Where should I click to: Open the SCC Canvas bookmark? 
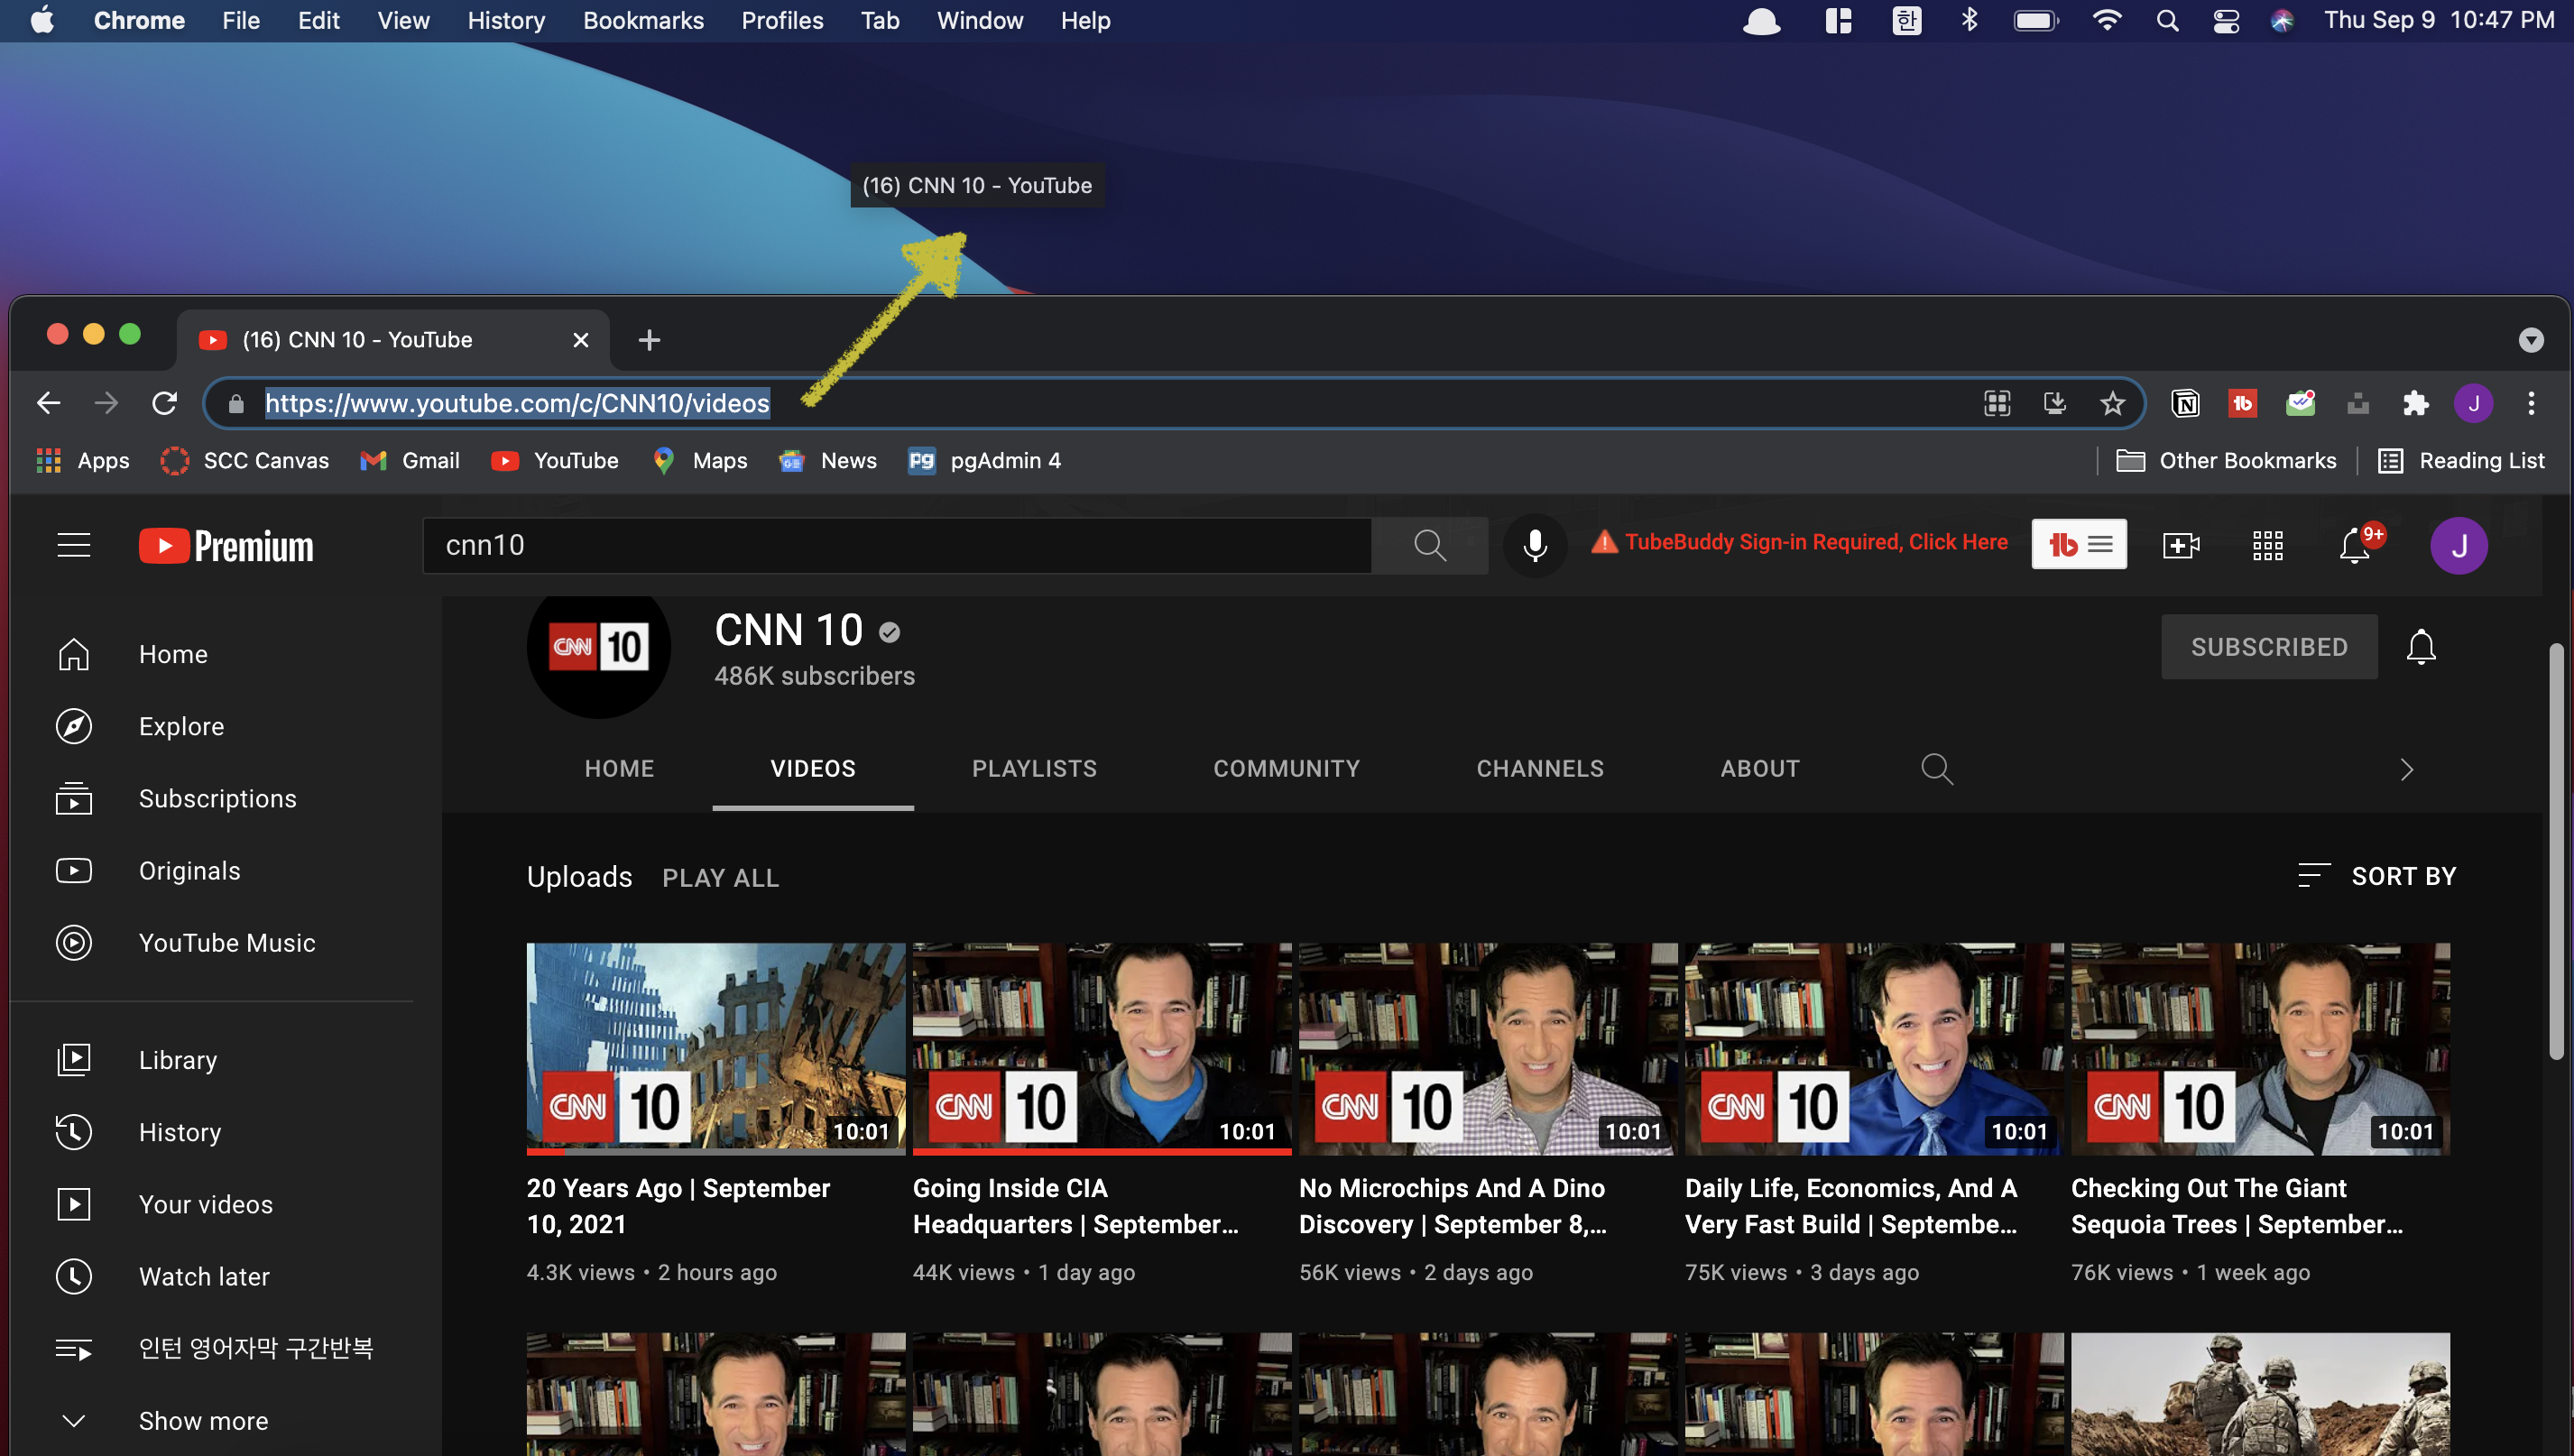pyautogui.click(x=245, y=460)
